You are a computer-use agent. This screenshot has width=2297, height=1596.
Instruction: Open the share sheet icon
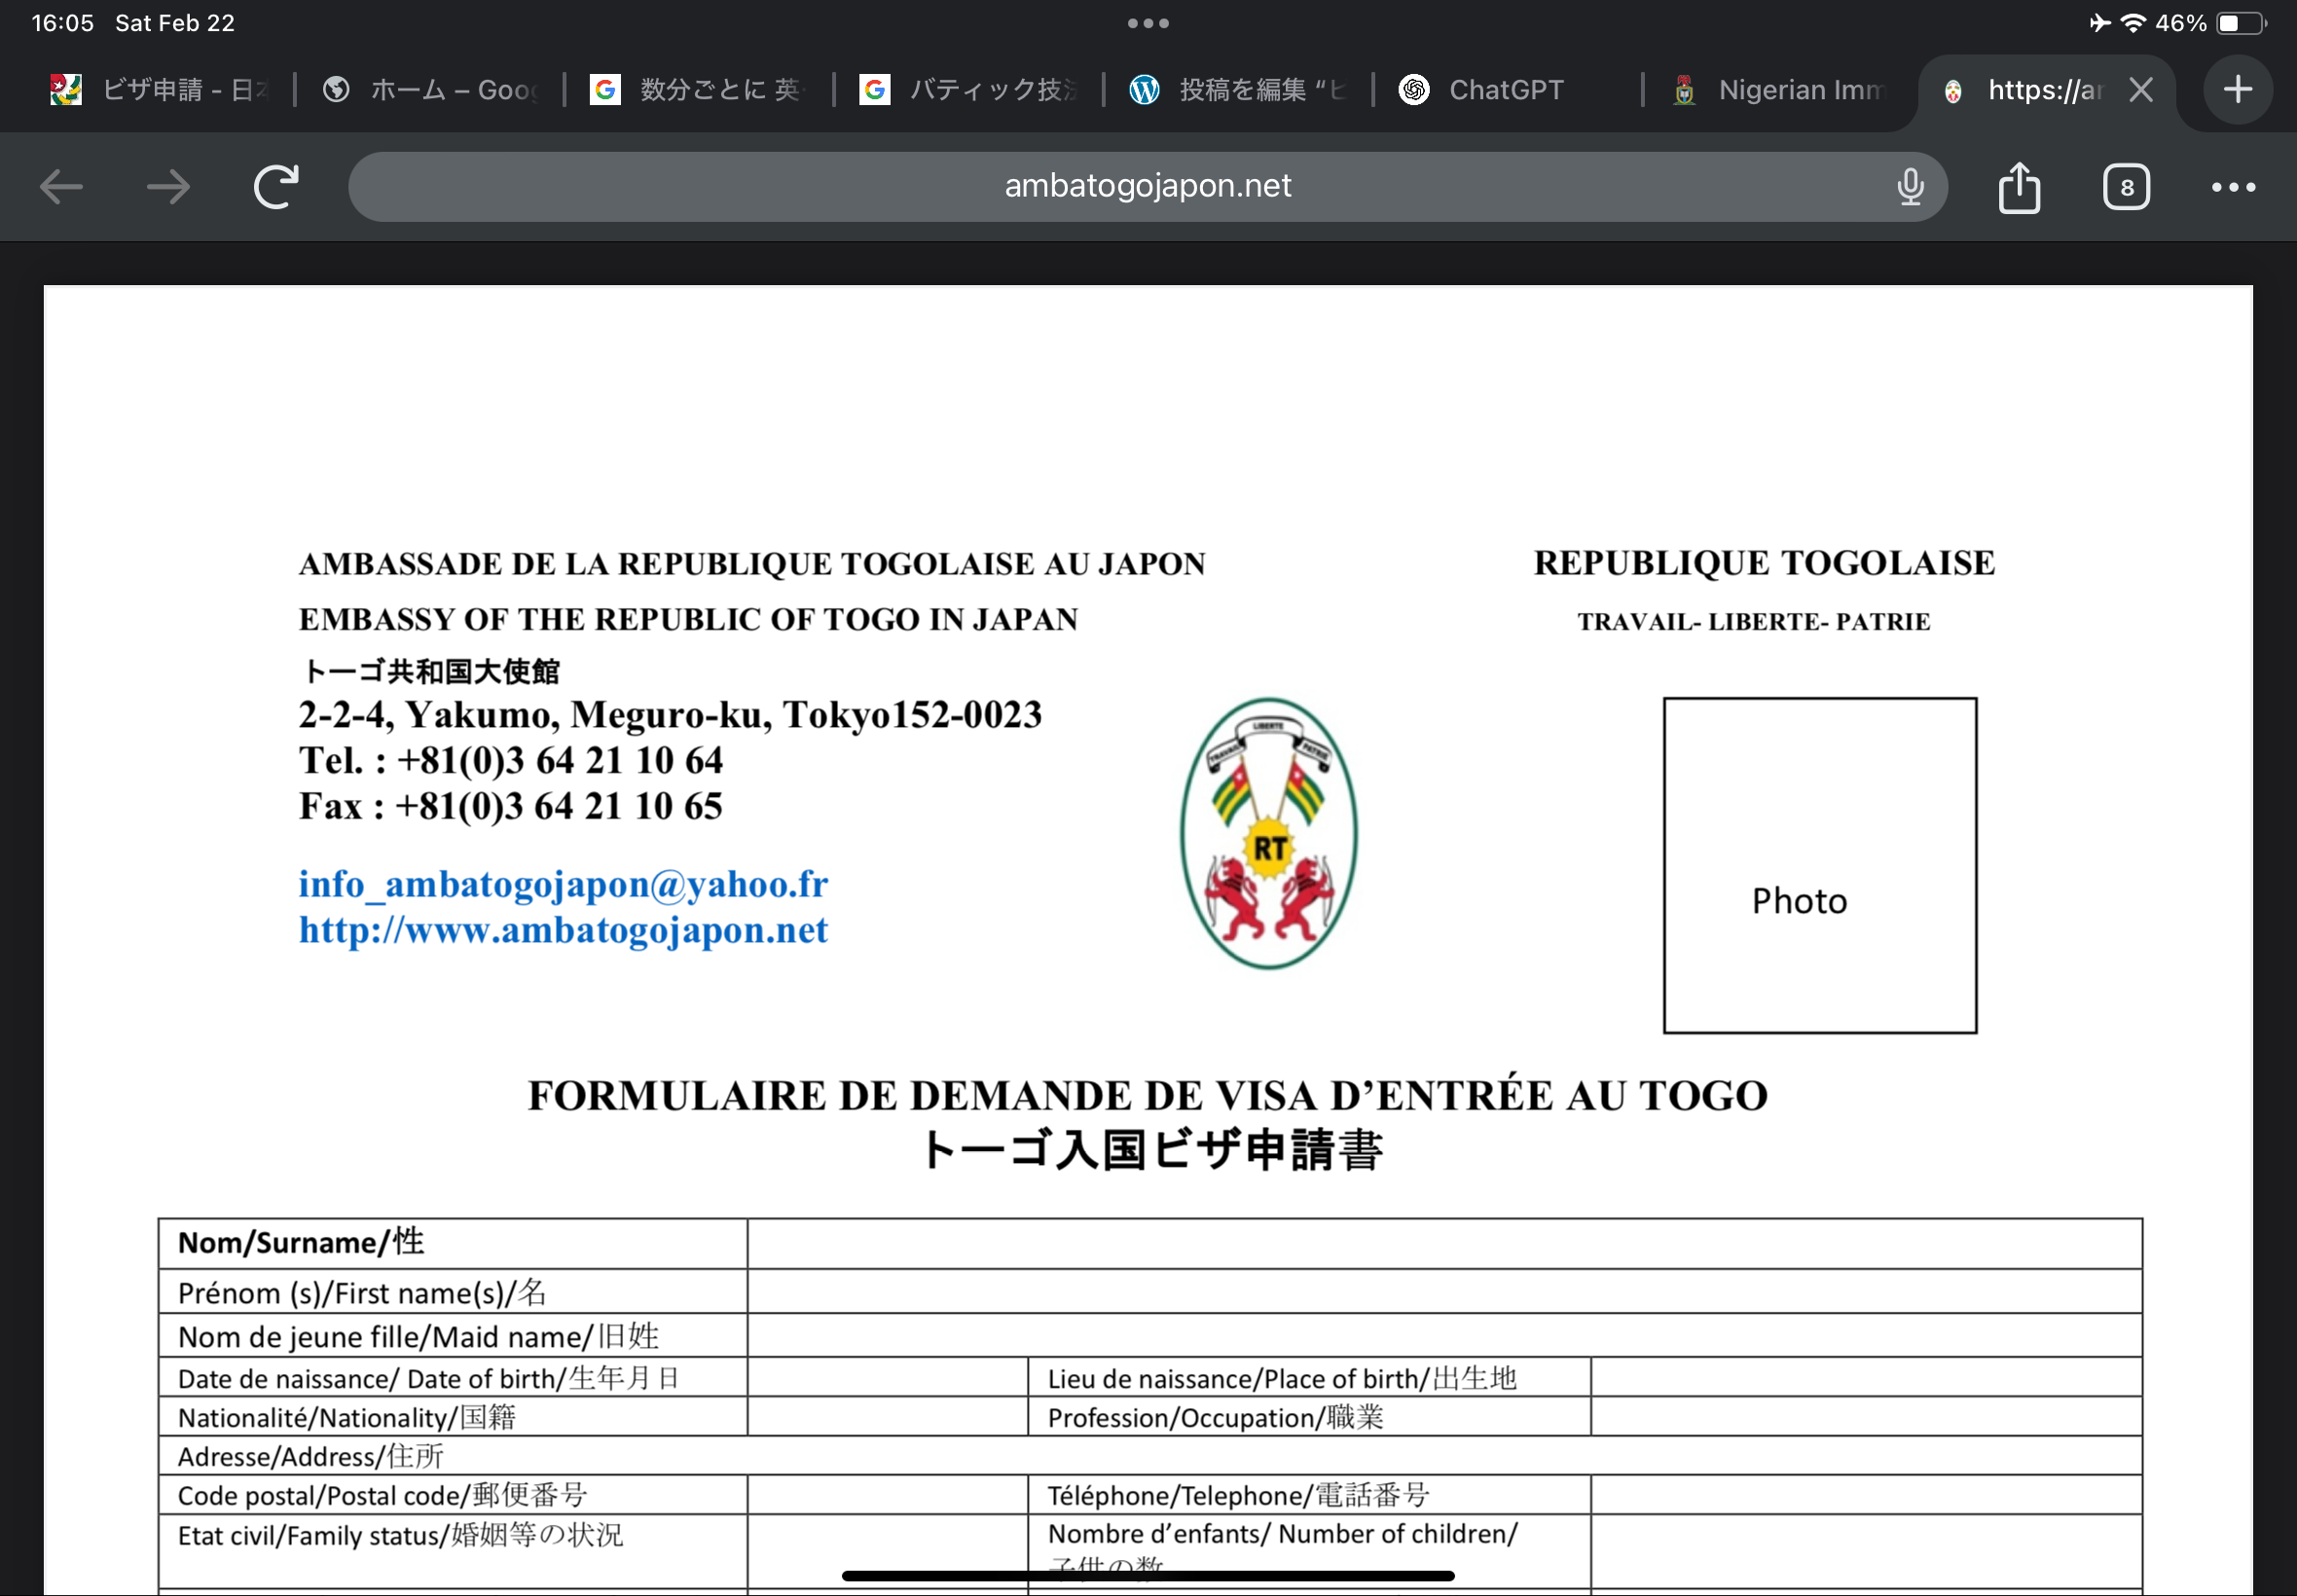pyautogui.click(x=2019, y=187)
